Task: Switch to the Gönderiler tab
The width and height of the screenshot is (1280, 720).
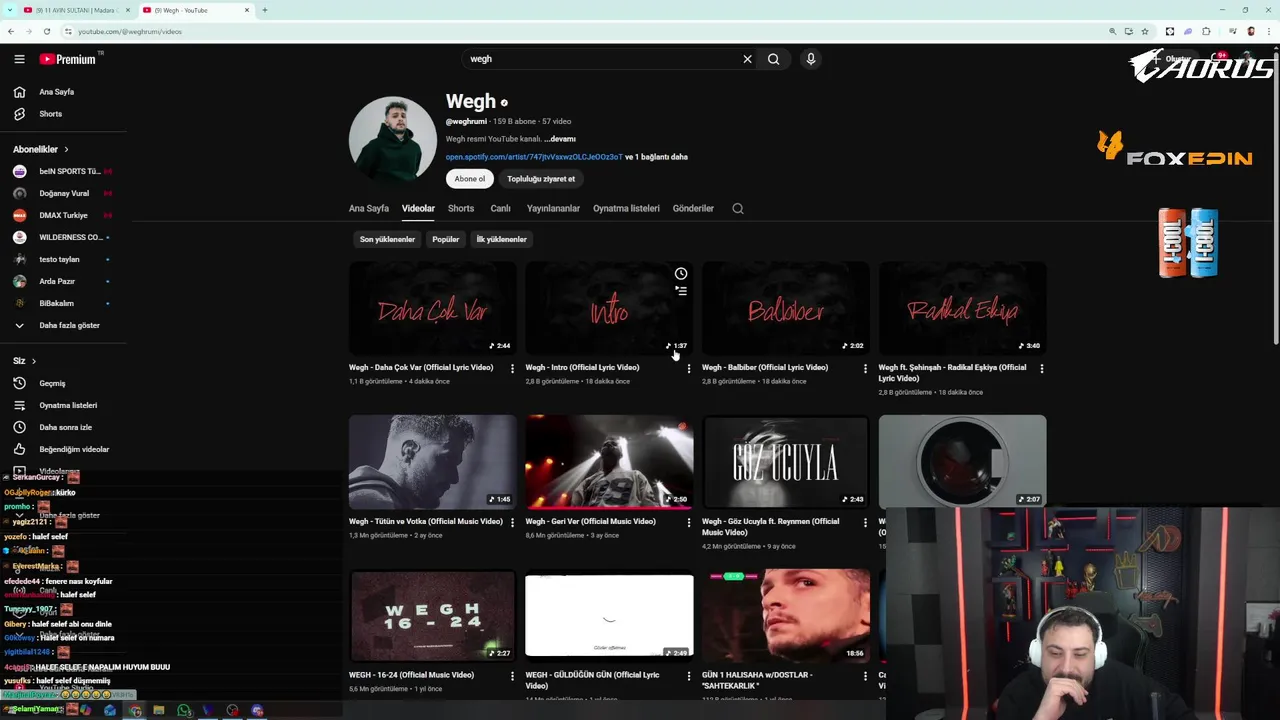Action: point(693,209)
